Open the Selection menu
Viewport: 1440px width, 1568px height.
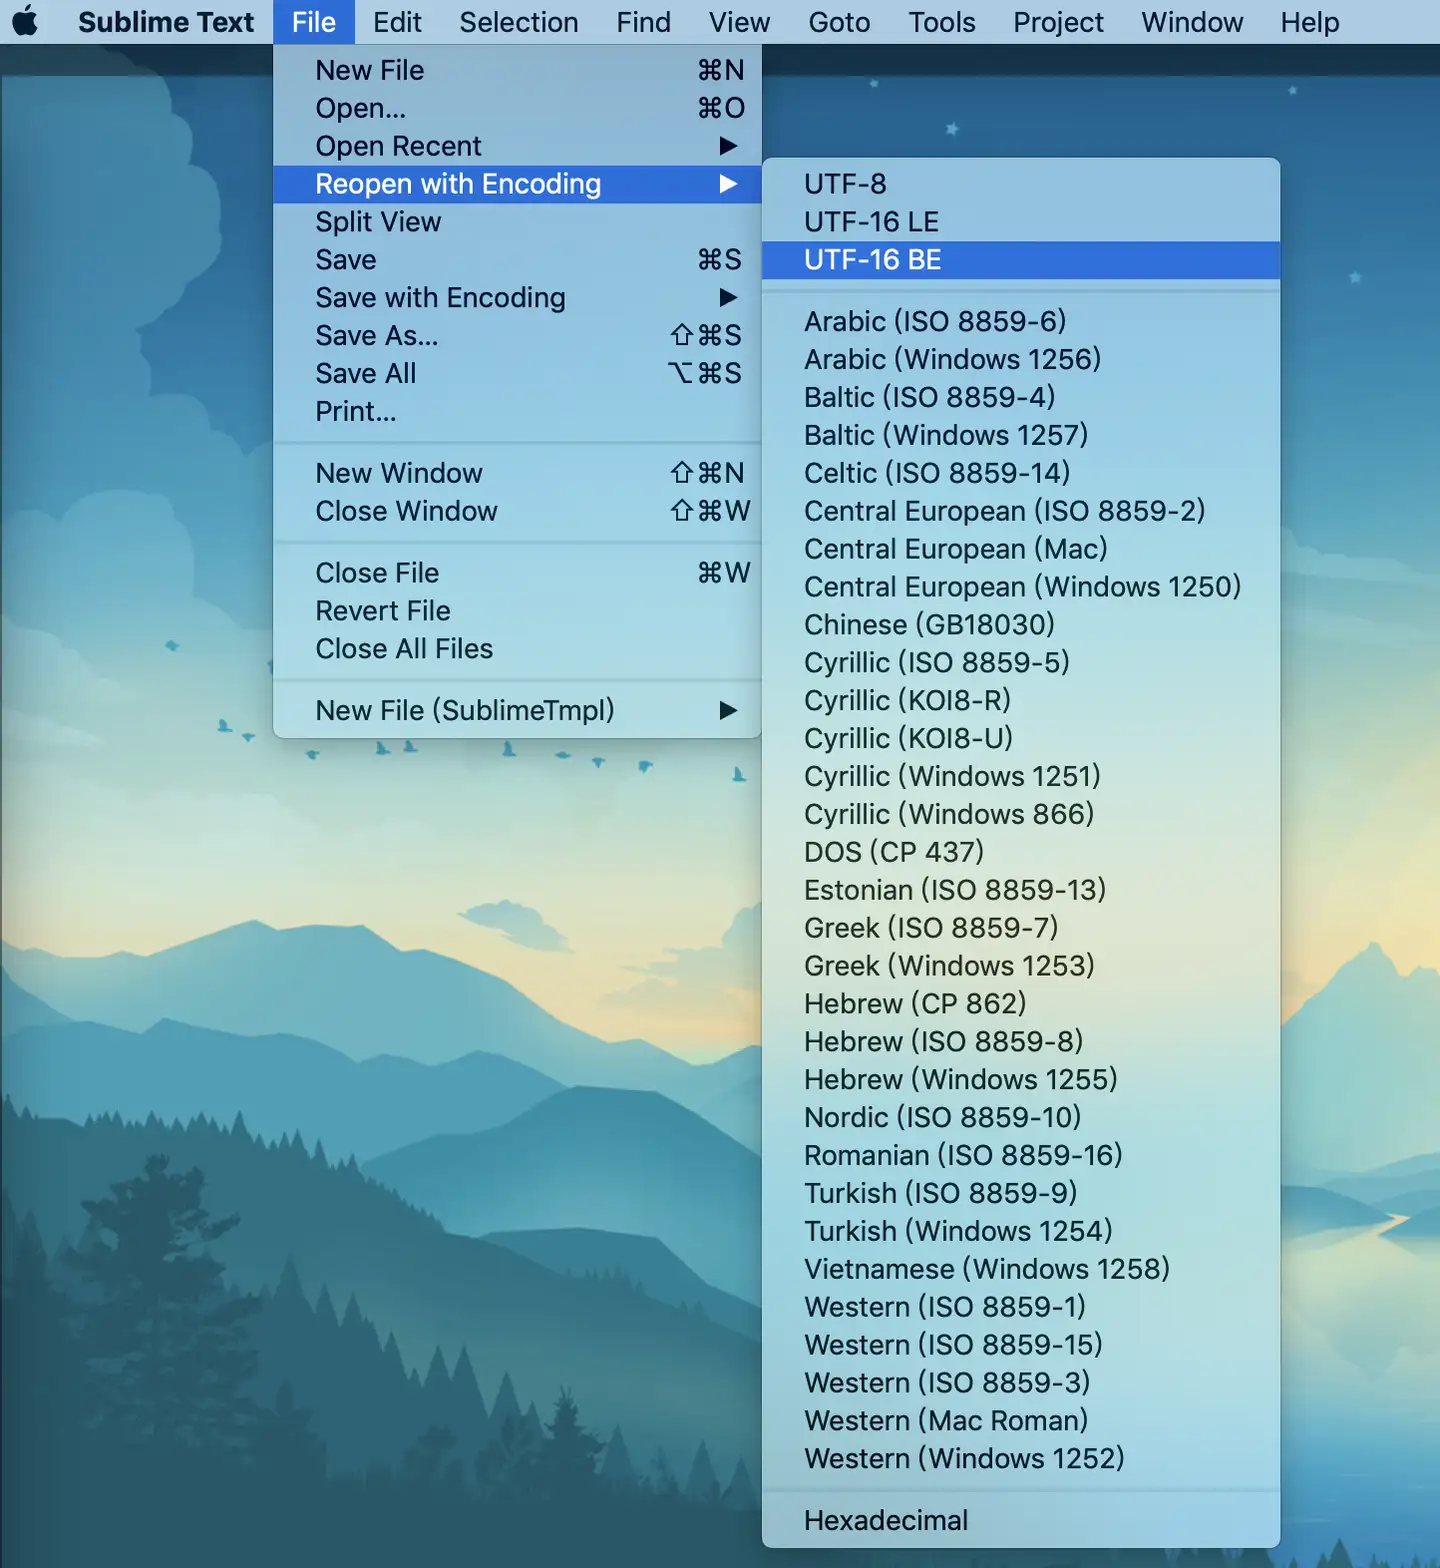pyautogui.click(x=518, y=21)
